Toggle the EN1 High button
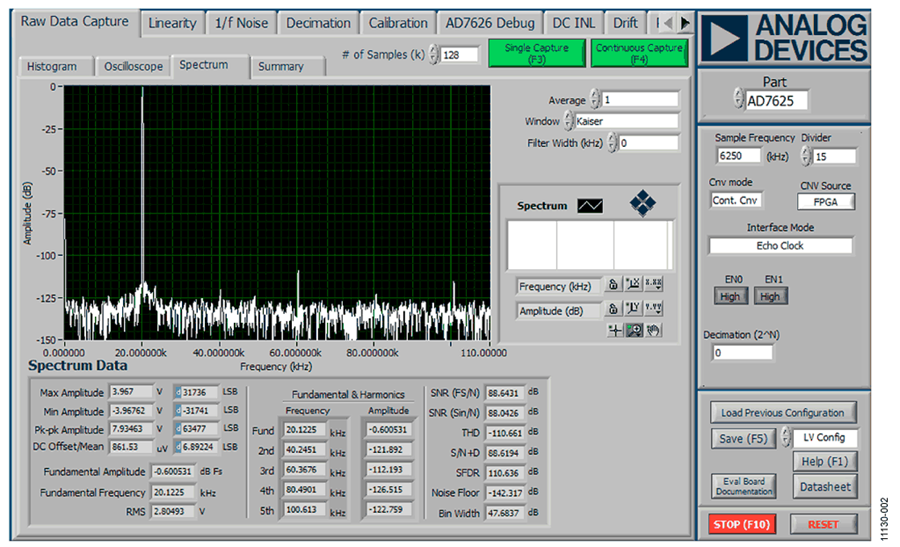The width and height of the screenshot is (900, 547). click(770, 296)
